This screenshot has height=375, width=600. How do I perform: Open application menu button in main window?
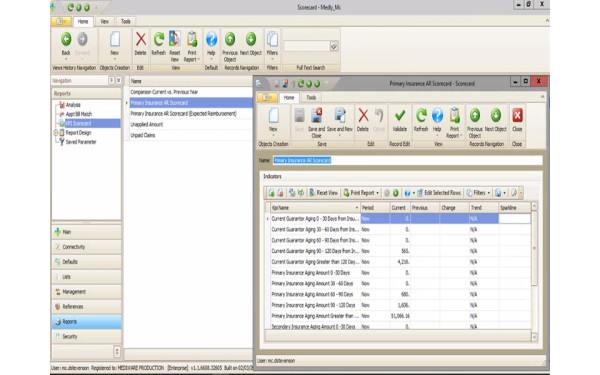(x=61, y=21)
